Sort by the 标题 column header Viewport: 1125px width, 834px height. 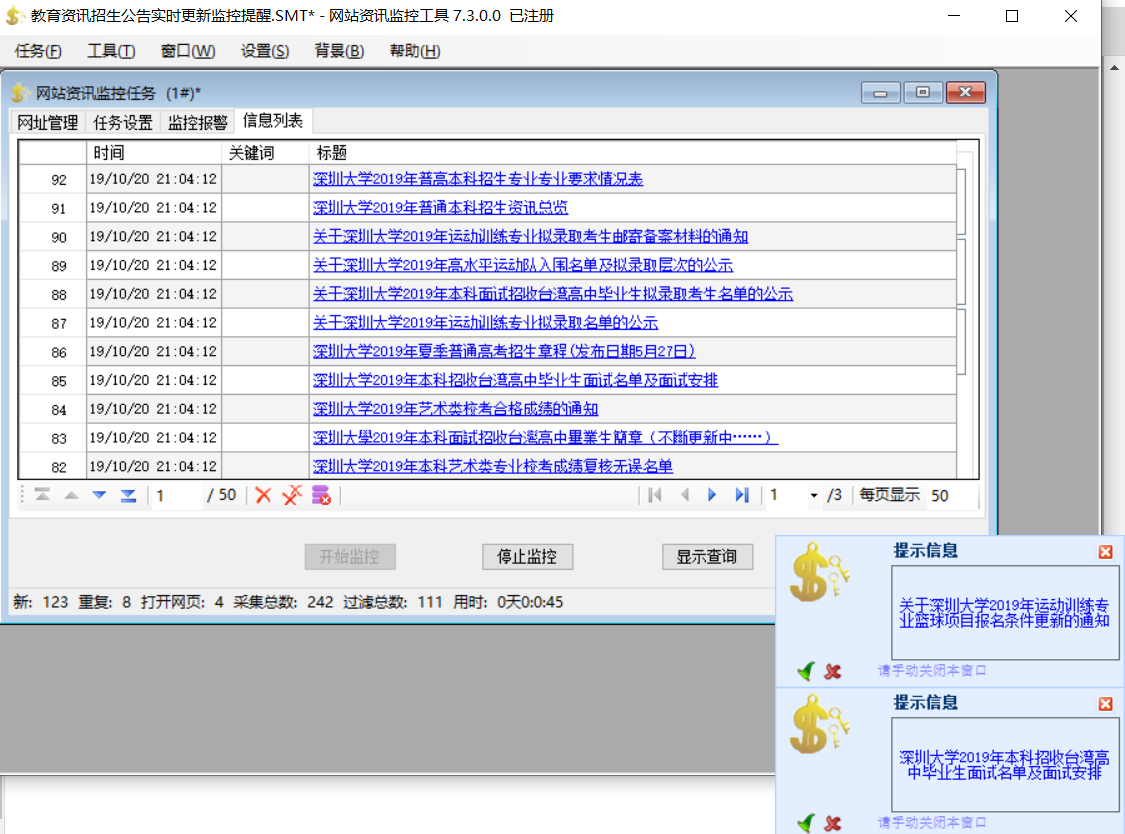pos(633,152)
